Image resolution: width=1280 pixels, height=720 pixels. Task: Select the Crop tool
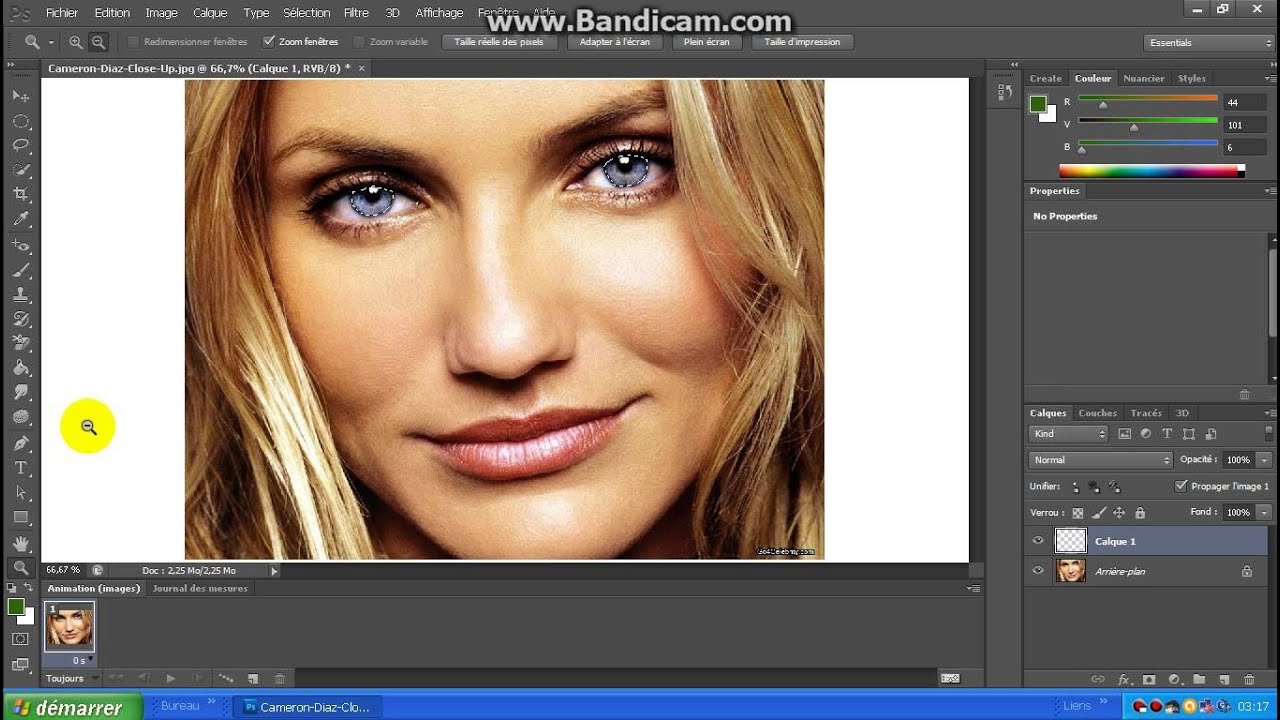21,194
